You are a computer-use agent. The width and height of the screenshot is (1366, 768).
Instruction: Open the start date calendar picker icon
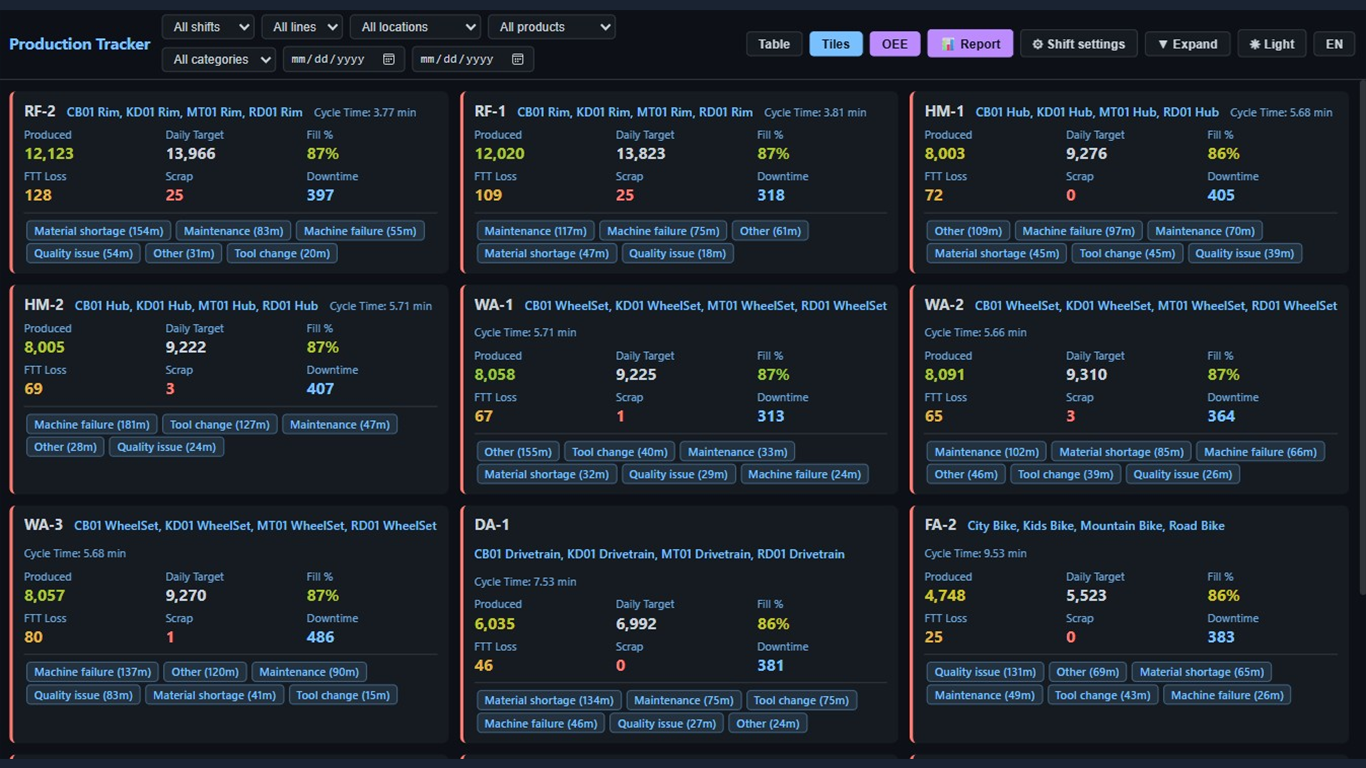[389, 59]
